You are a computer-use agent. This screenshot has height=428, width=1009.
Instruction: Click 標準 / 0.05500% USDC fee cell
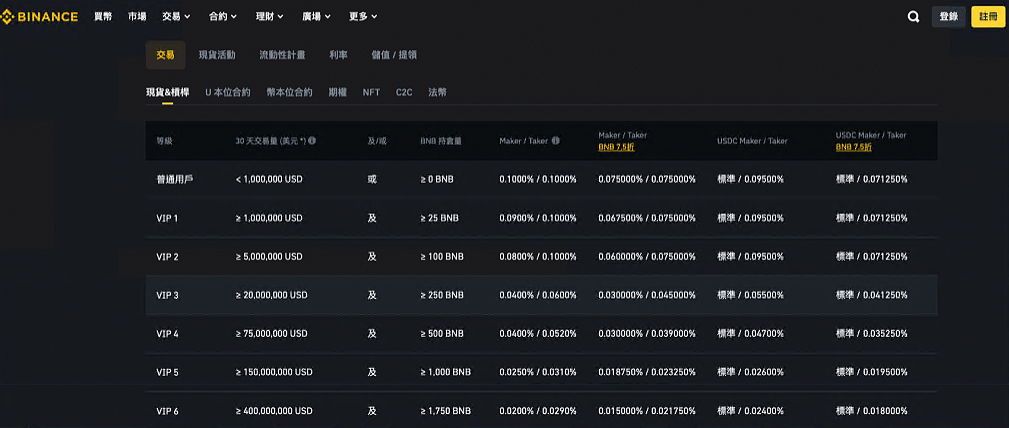[x=750, y=295]
